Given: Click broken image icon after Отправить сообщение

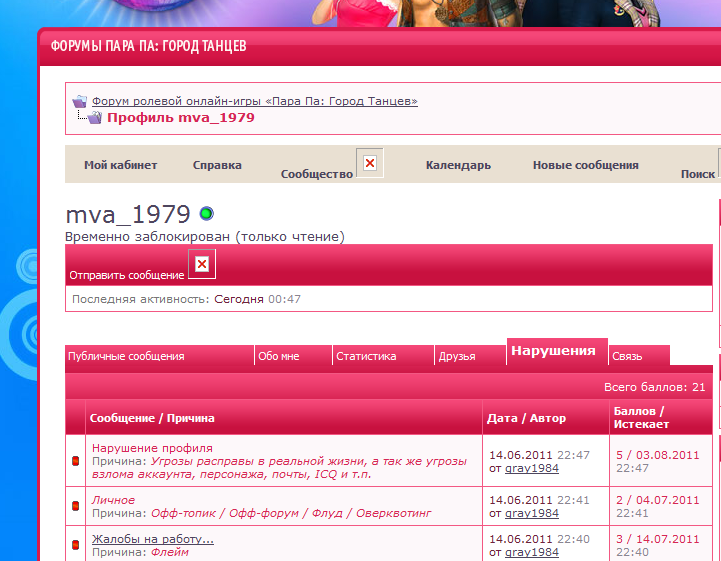Looking at the screenshot, I should pyautogui.click(x=202, y=264).
